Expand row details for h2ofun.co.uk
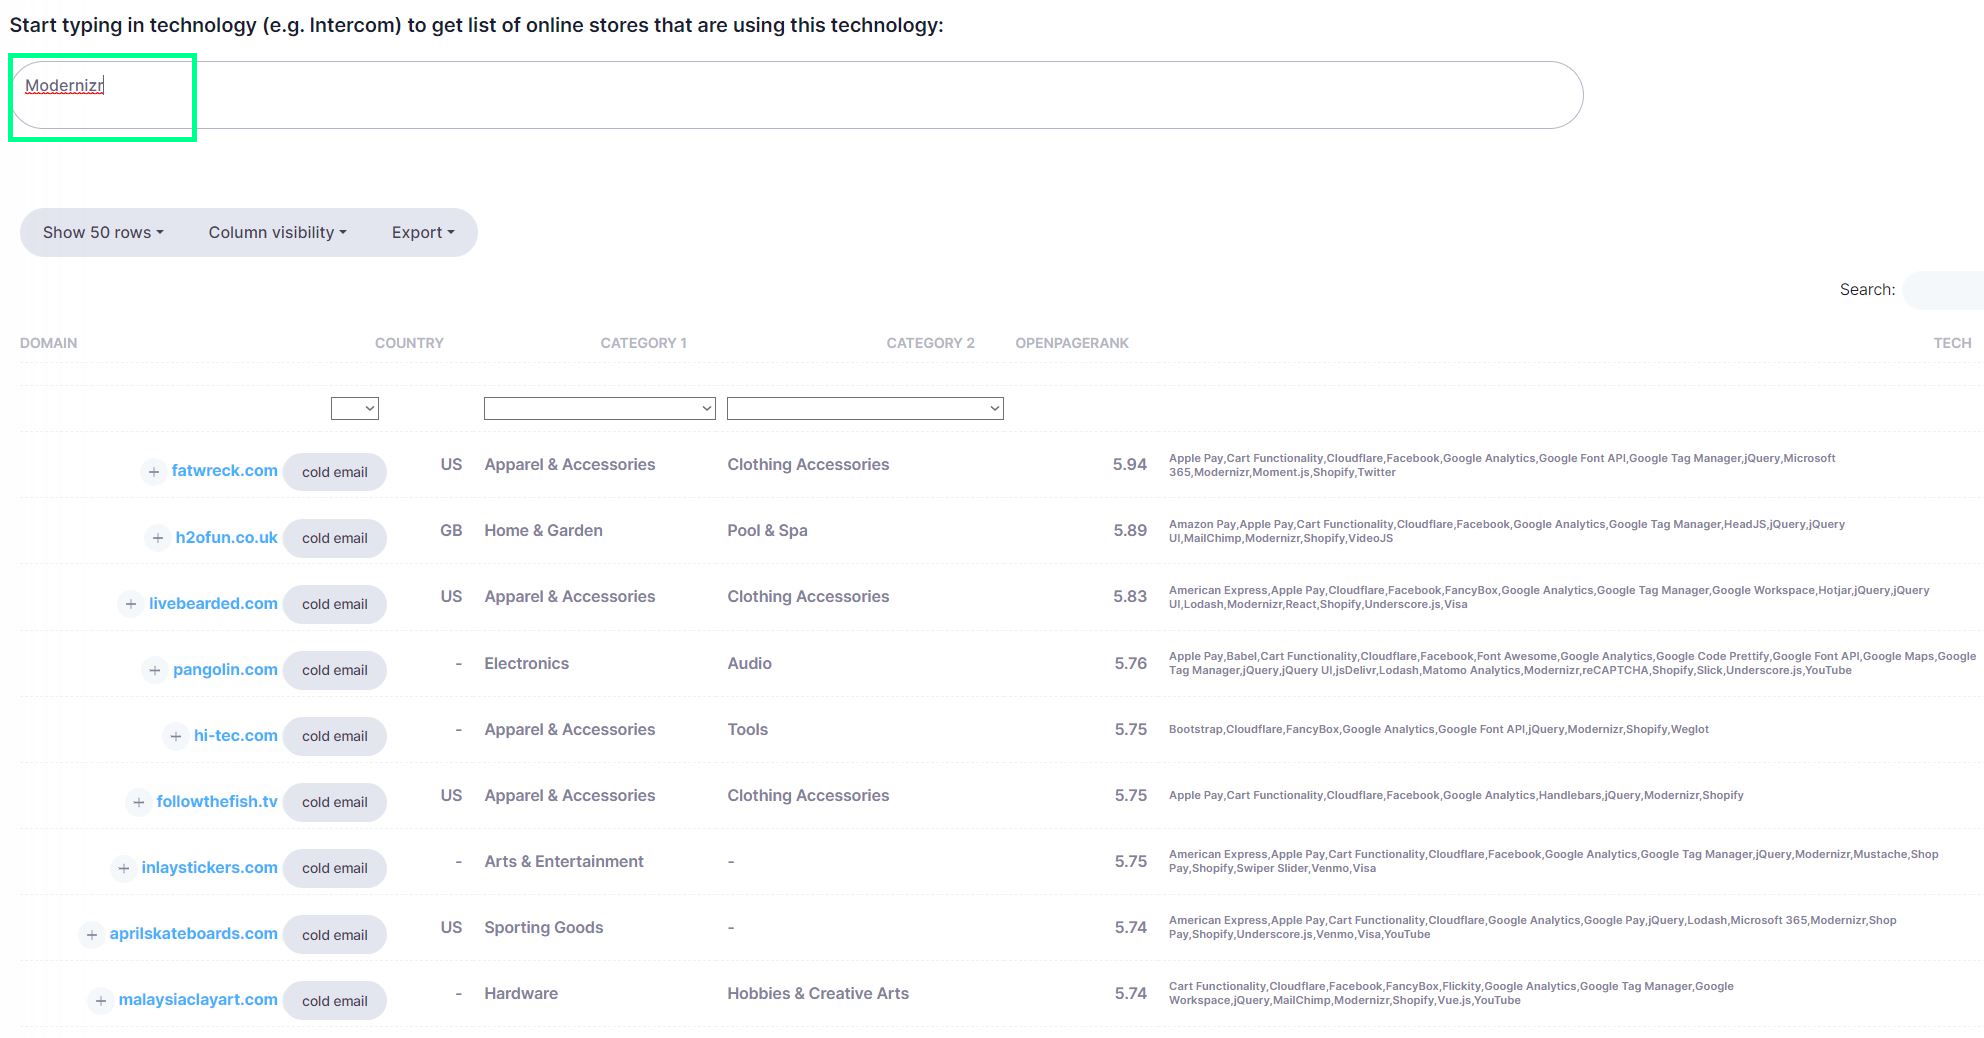 tap(157, 537)
